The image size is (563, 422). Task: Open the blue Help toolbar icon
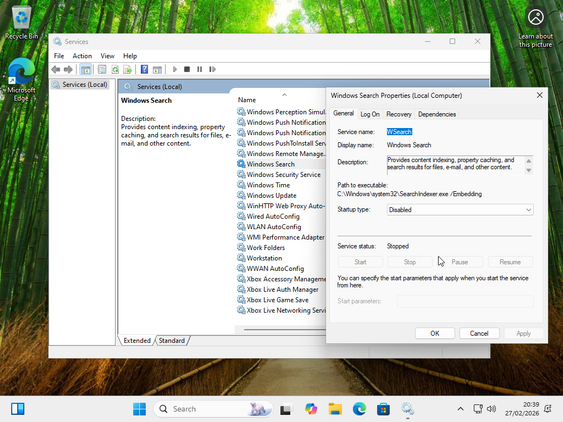pos(144,69)
